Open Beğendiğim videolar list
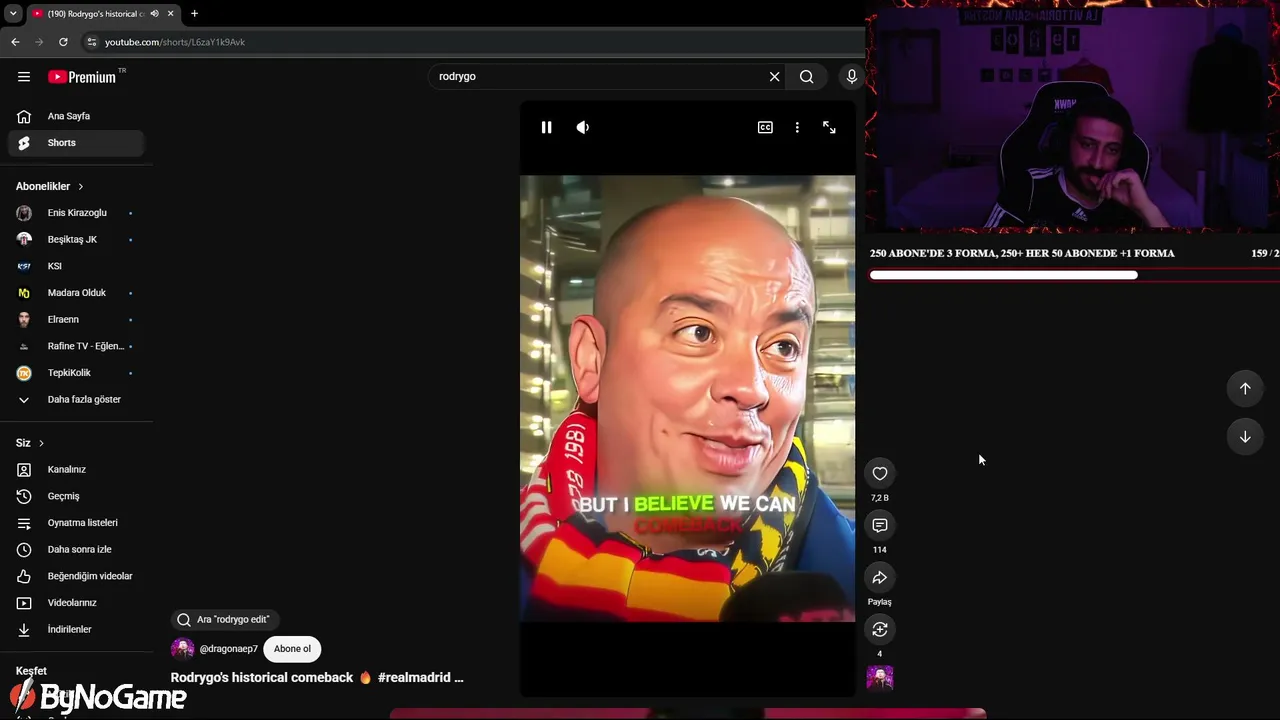This screenshot has width=1280, height=720. [x=76, y=576]
